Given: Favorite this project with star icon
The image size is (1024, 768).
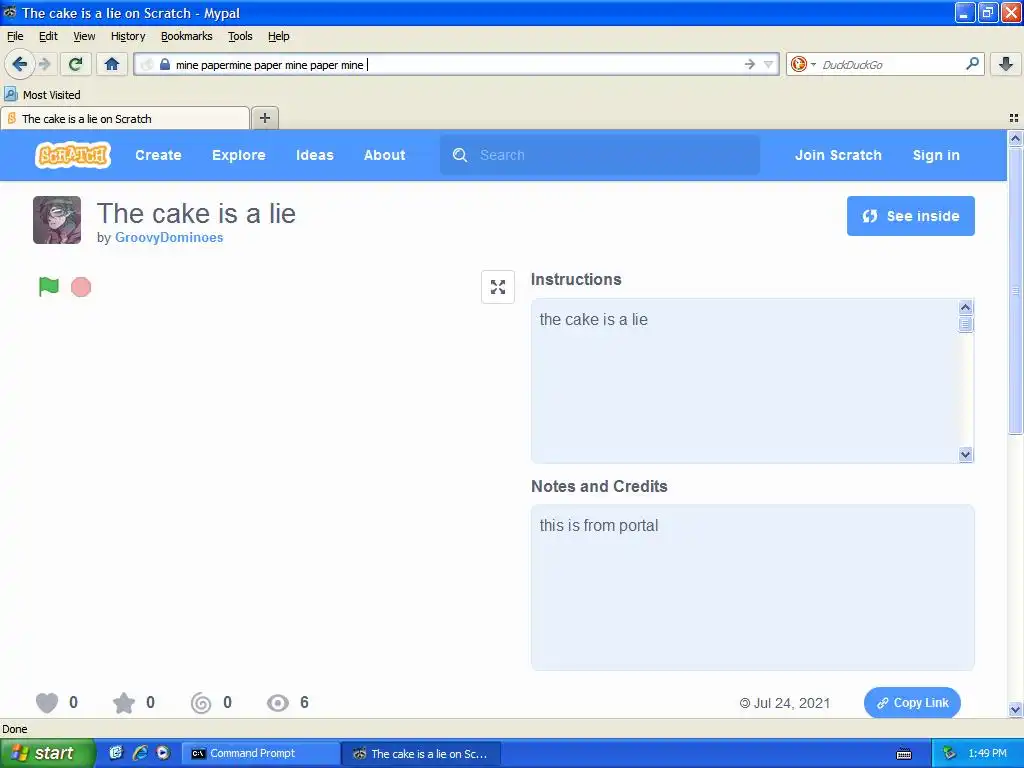Looking at the screenshot, I should point(123,703).
